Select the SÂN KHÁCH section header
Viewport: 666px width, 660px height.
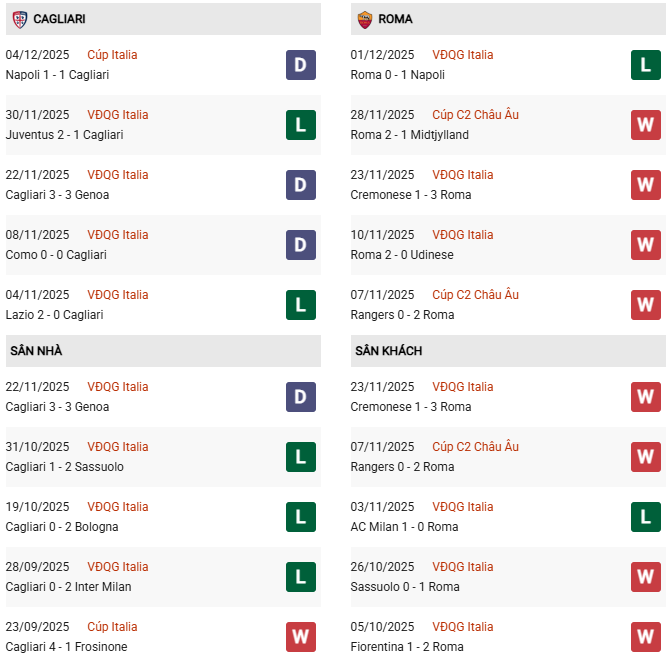pos(388,351)
